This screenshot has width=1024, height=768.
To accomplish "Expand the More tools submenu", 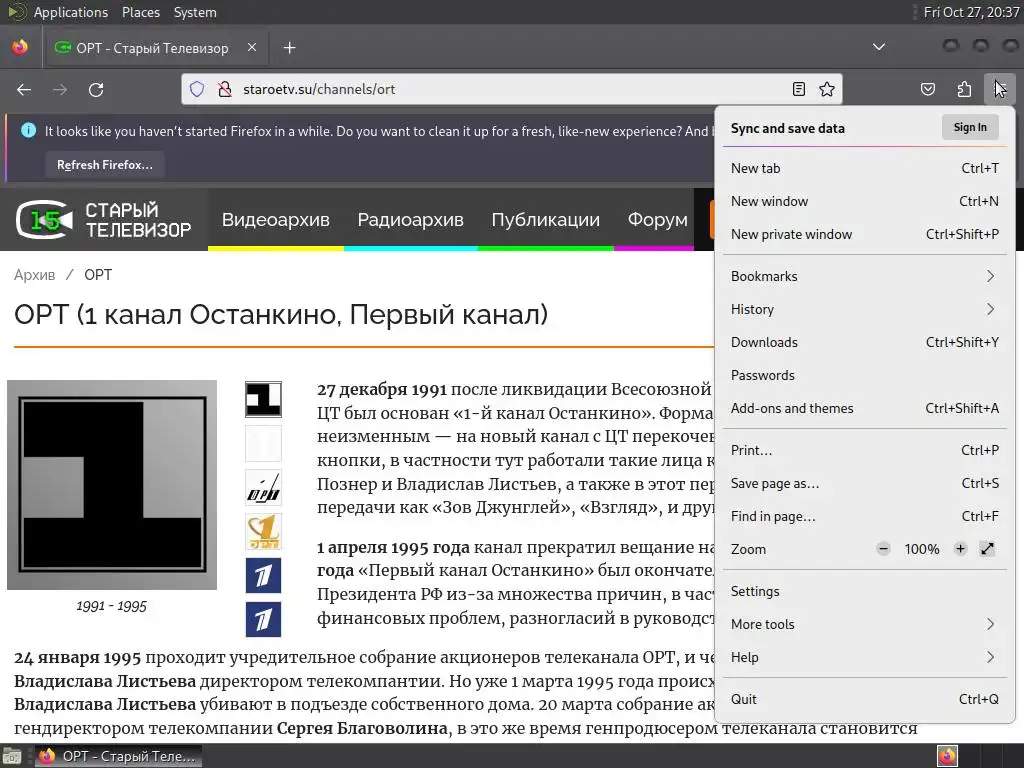I will (865, 624).
